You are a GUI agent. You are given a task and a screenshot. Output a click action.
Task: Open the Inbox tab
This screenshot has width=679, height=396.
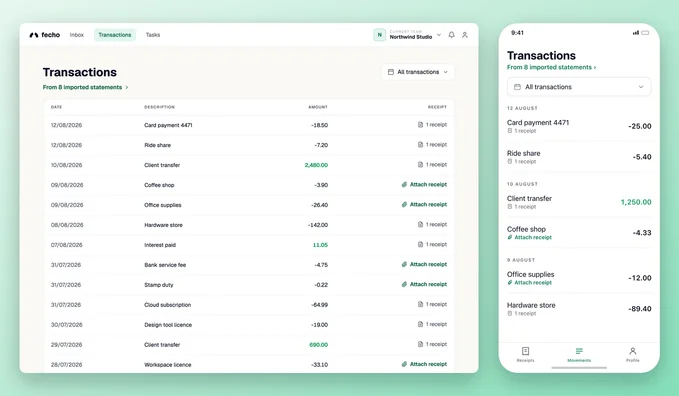(77, 35)
